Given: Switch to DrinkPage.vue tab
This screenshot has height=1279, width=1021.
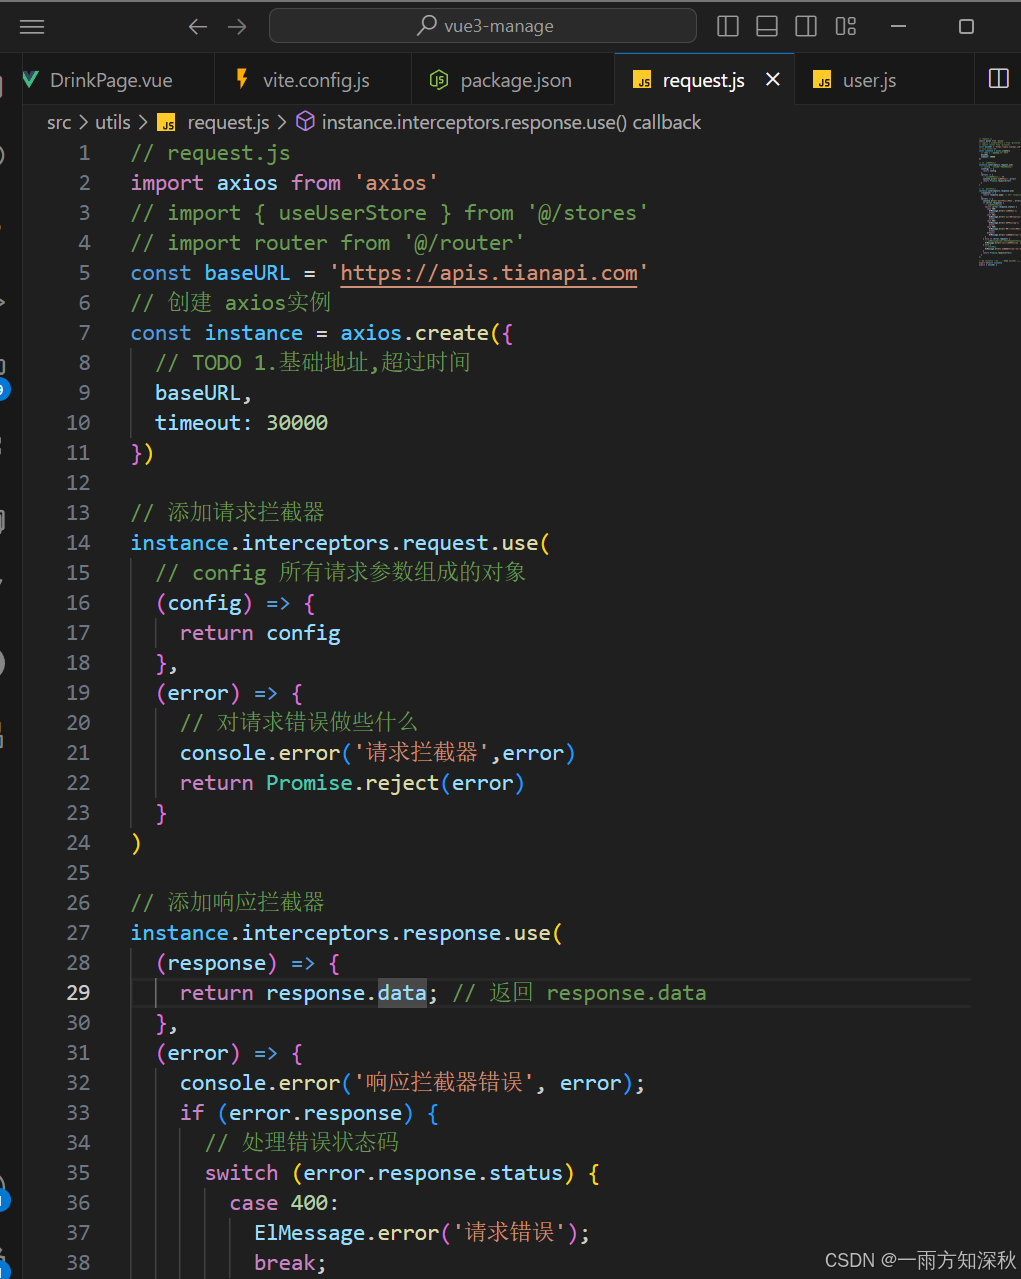Looking at the screenshot, I should point(111,80).
